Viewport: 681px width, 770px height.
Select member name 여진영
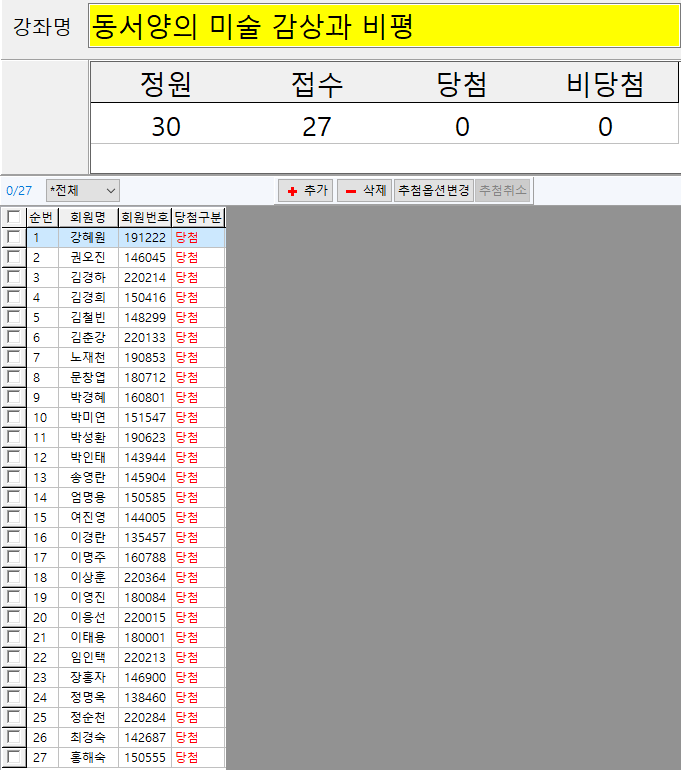tap(88, 517)
